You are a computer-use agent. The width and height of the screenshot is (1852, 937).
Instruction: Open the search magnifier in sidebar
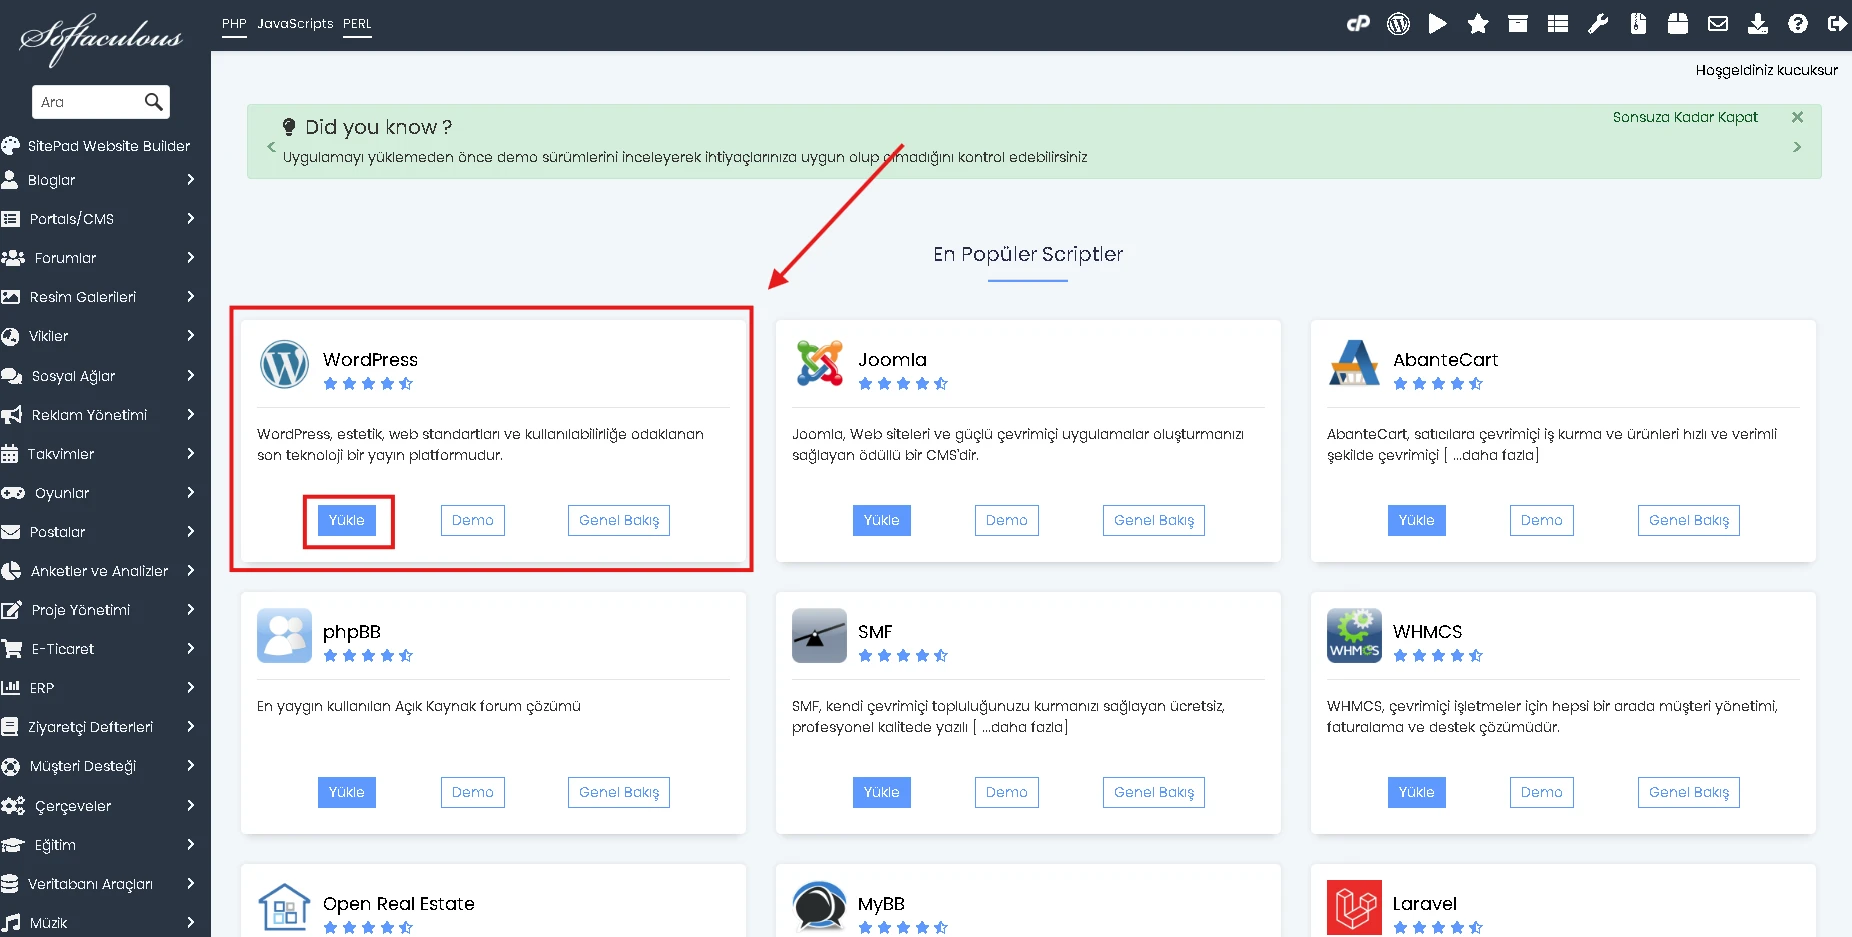point(154,102)
